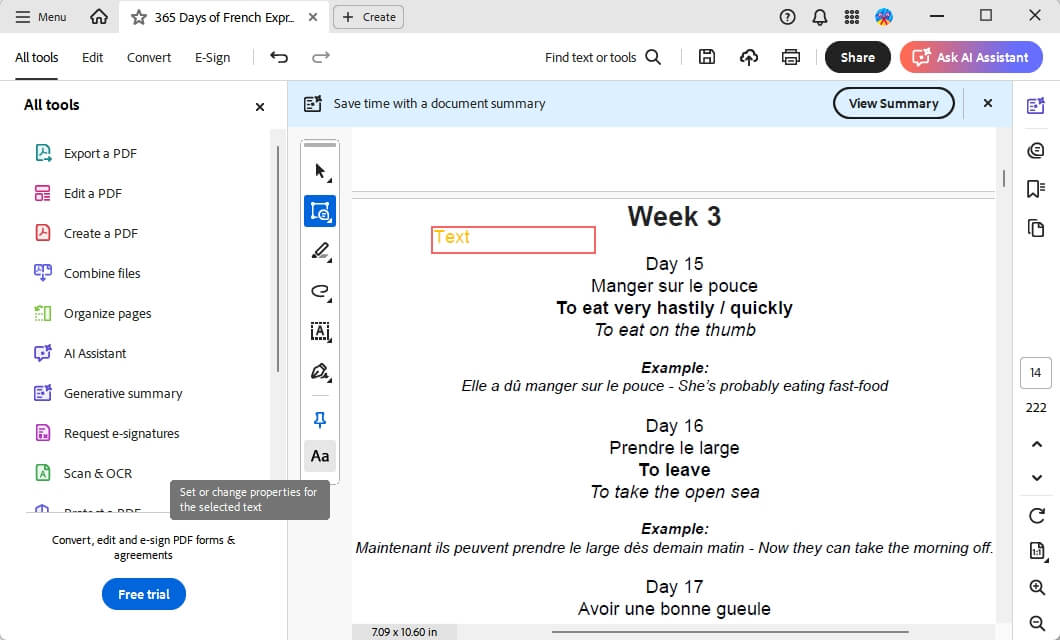Open the apps grid icon

pyautogui.click(x=852, y=17)
